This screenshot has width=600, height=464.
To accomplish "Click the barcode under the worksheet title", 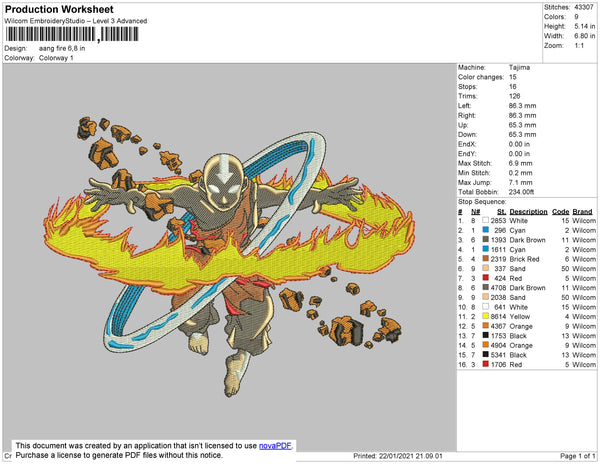I will tap(72, 34).
